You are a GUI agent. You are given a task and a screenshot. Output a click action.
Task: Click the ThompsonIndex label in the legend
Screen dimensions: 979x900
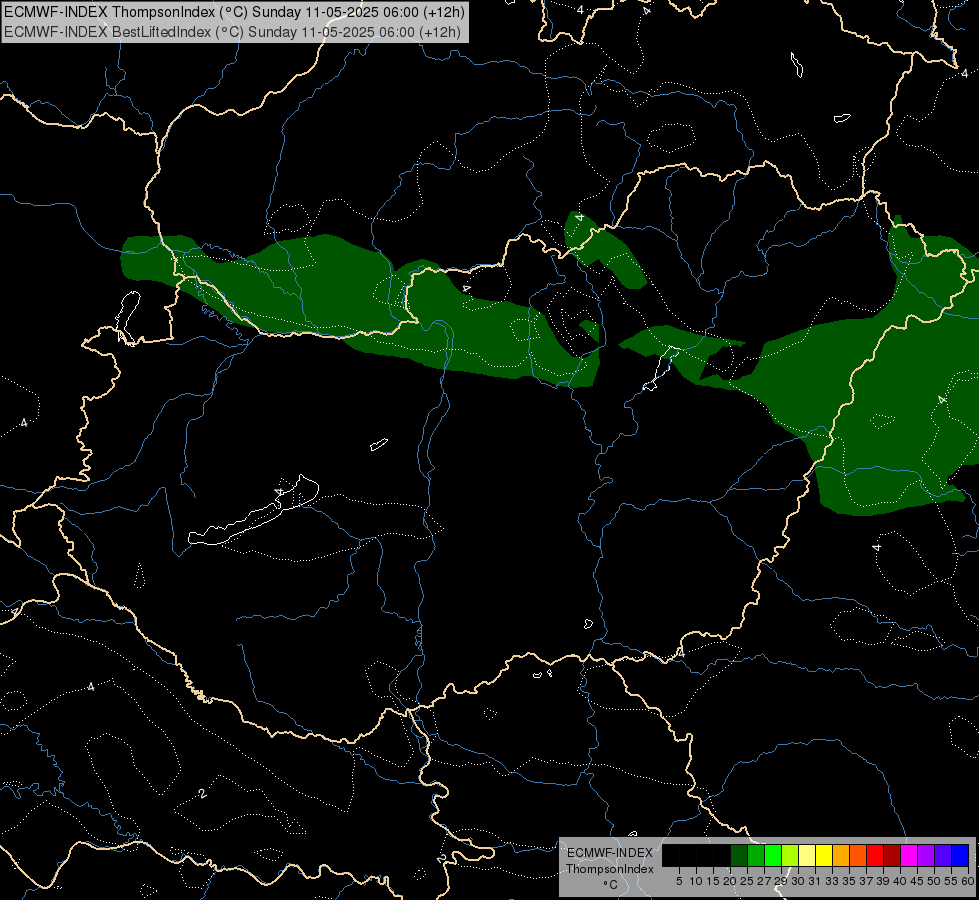click(610, 869)
